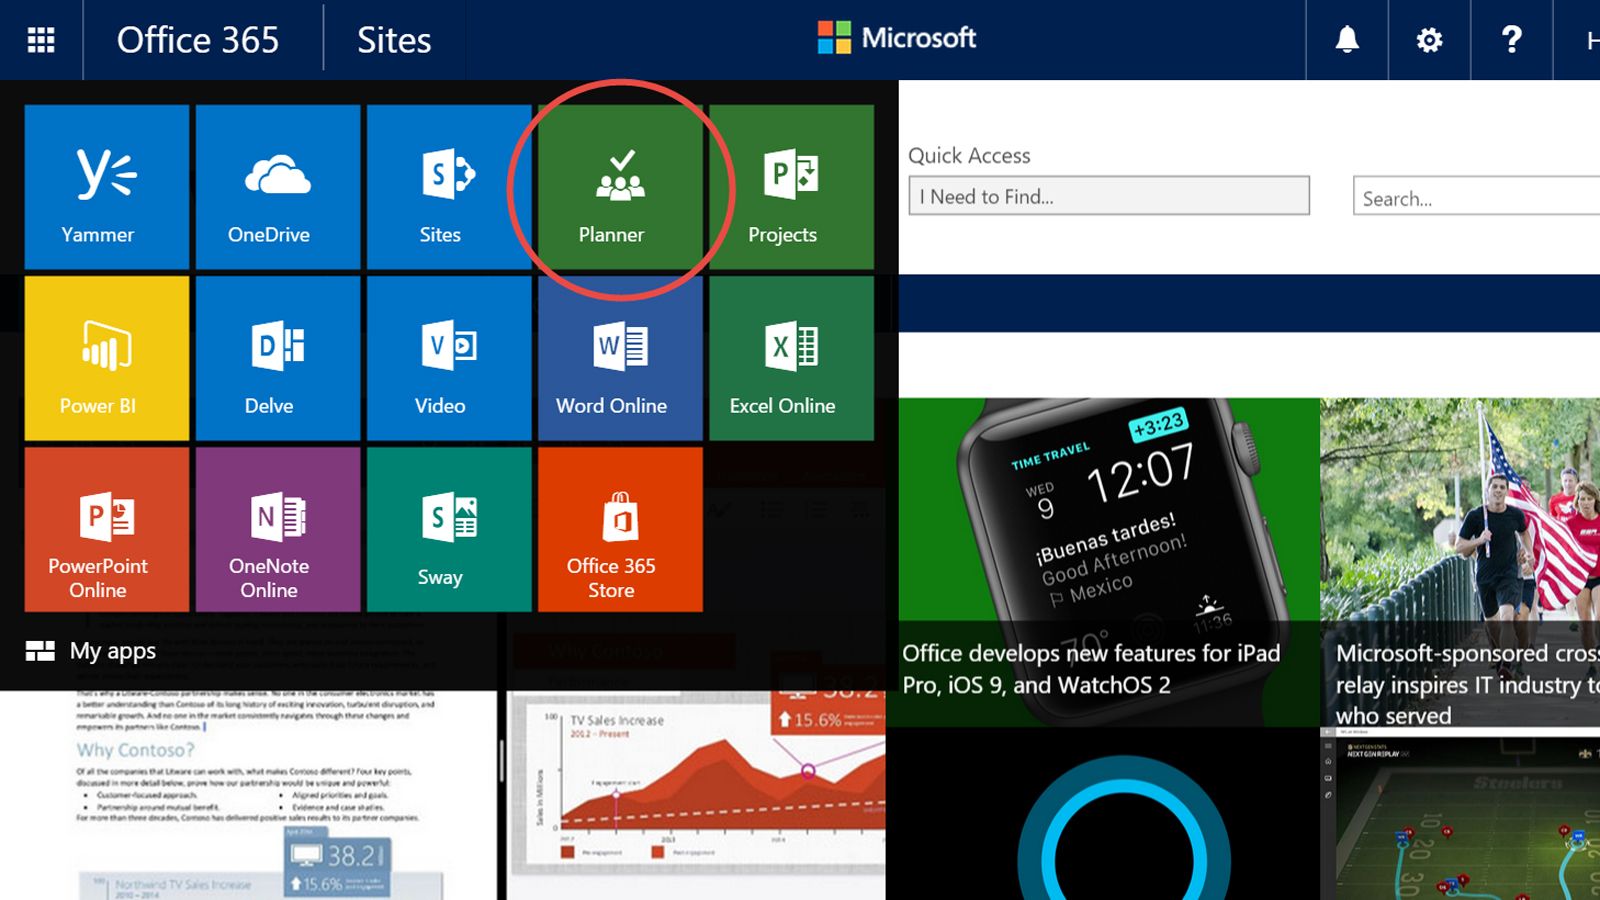
Task: Open the help question mark
Action: 1511,40
